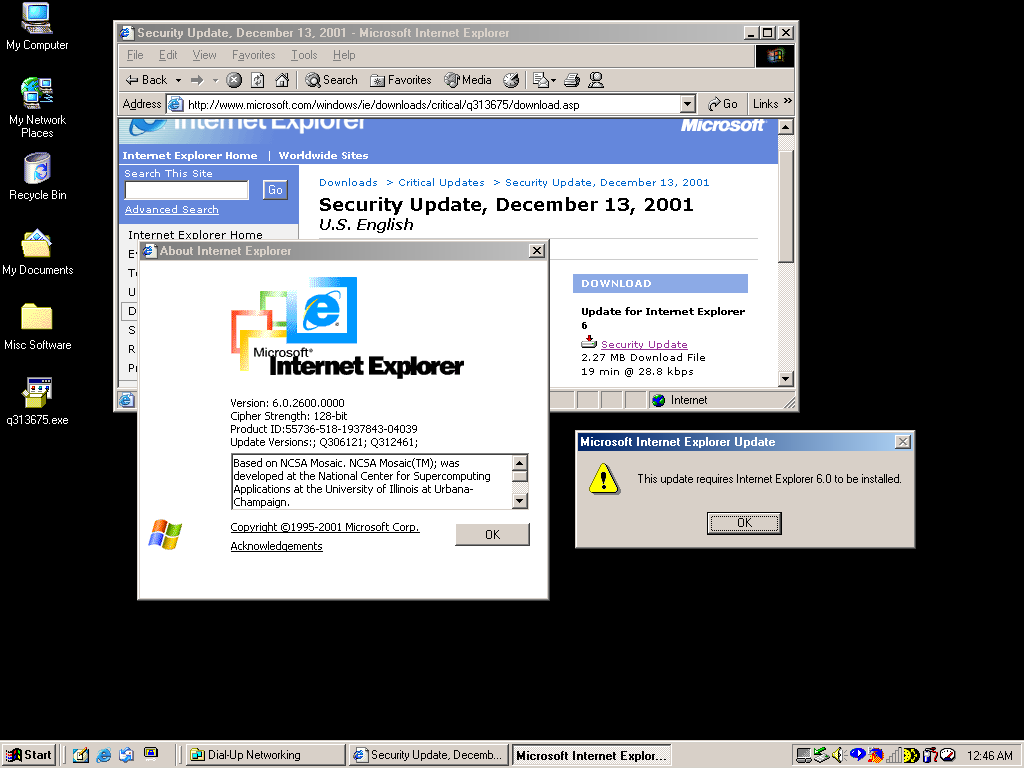
Task: Click the Go button beside the address bar
Action: [723, 104]
